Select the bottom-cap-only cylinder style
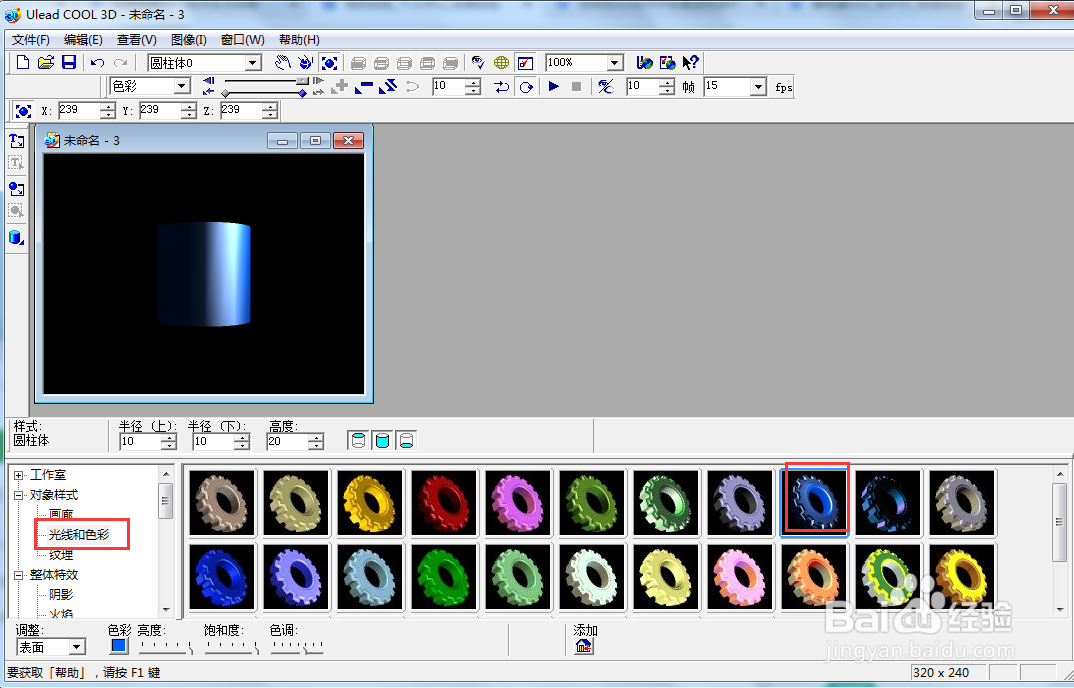The height and width of the screenshot is (688, 1074). click(406, 441)
